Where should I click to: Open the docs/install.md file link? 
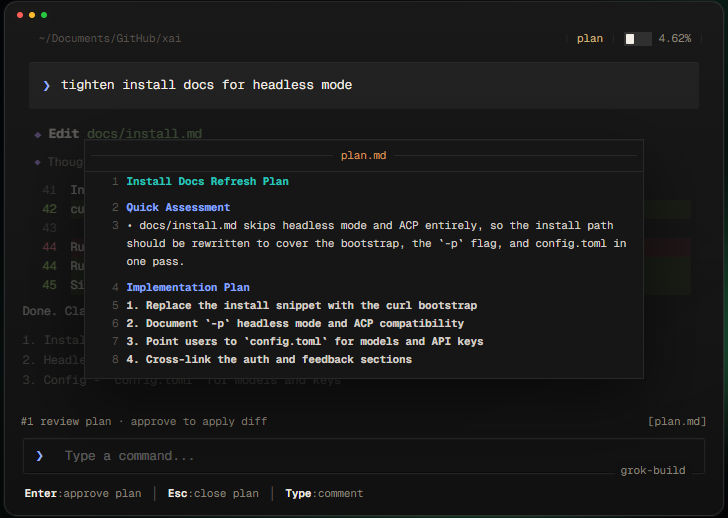(x=144, y=134)
